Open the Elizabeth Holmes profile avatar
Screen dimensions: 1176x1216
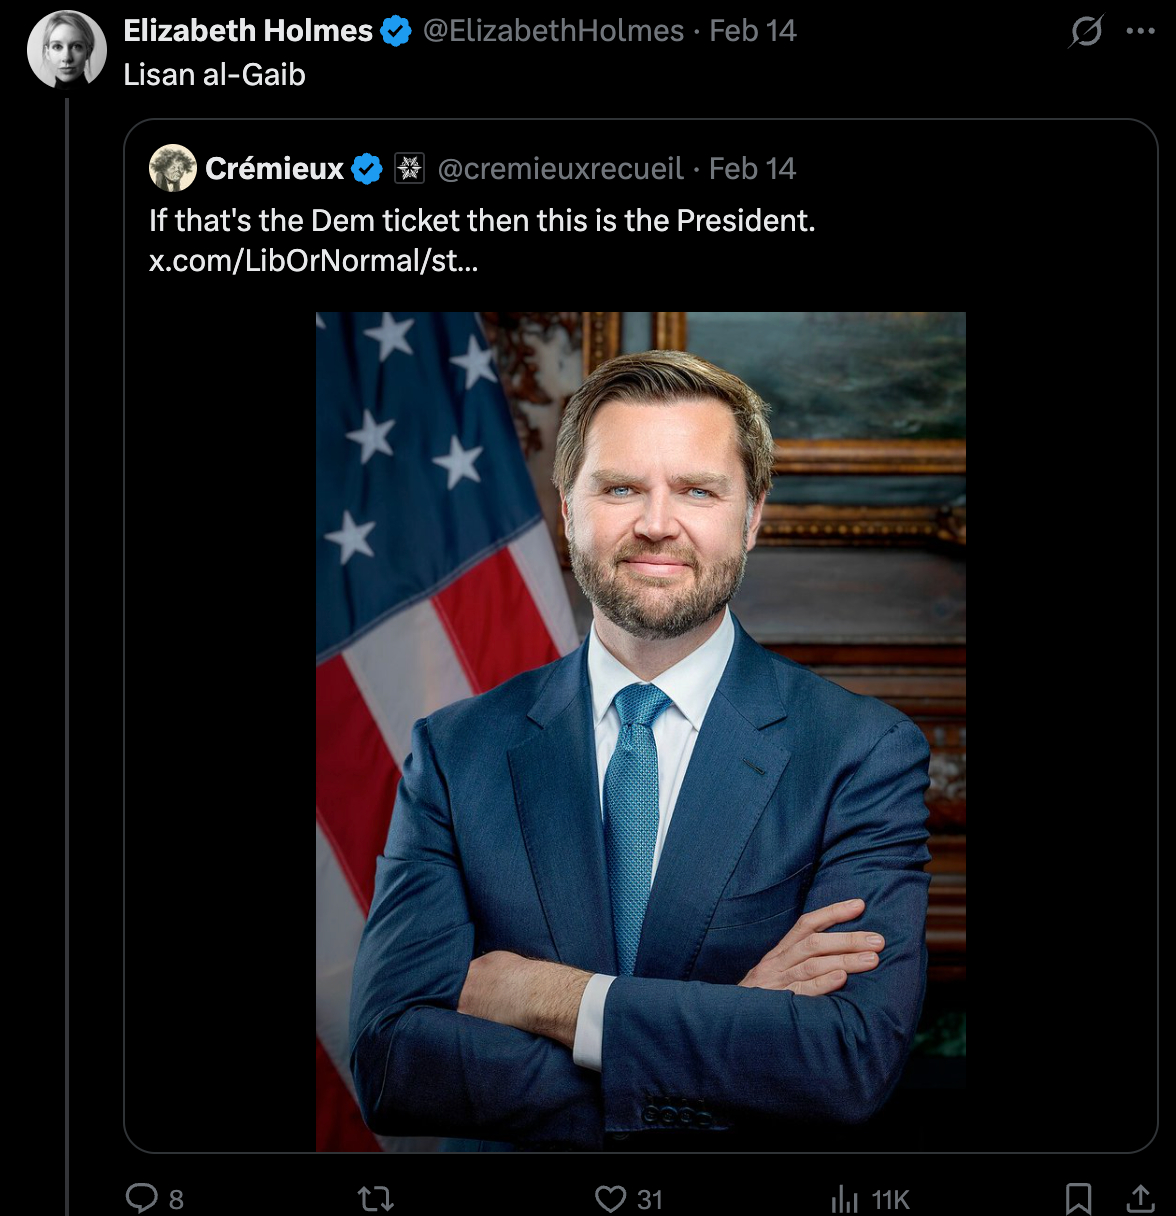(x=66, y=50)
